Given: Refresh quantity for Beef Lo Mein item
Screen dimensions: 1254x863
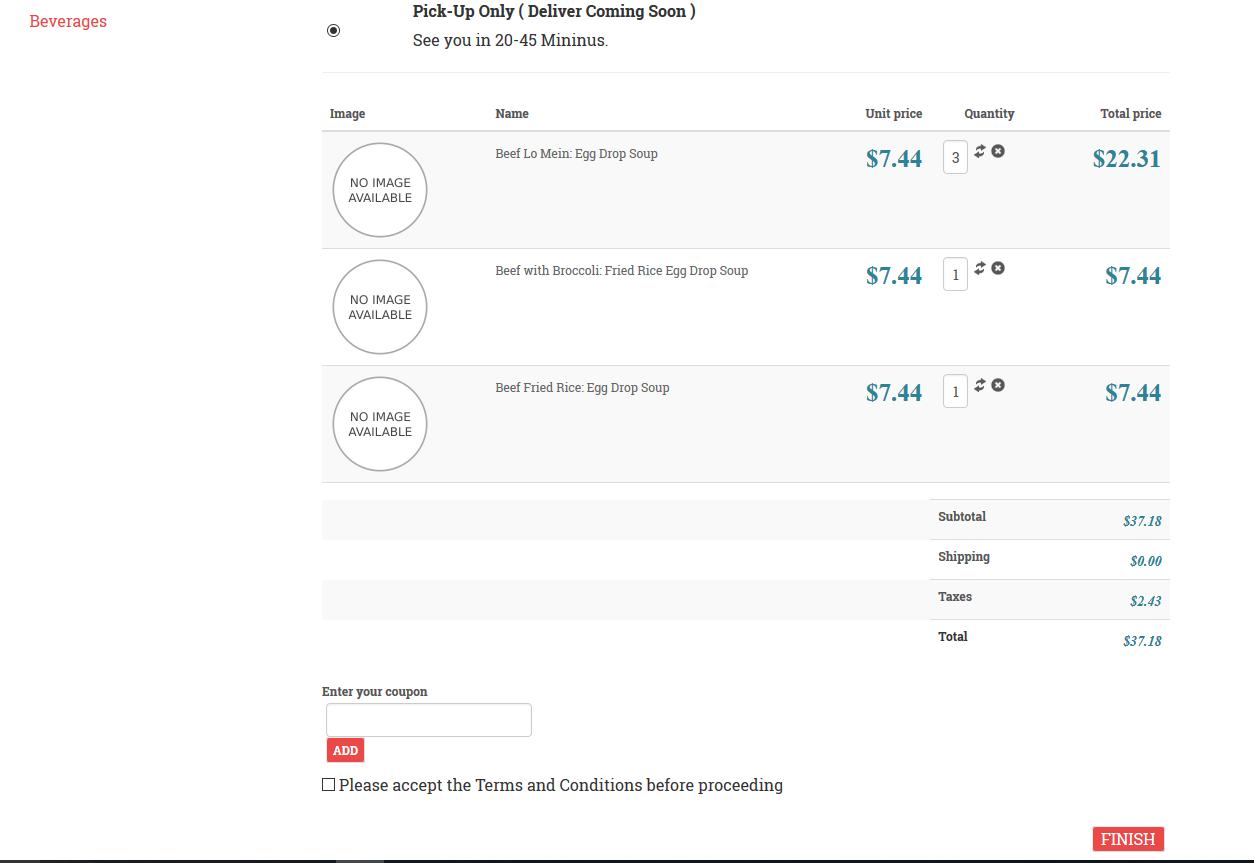Looking at the screenshot, I should [980, 151].
